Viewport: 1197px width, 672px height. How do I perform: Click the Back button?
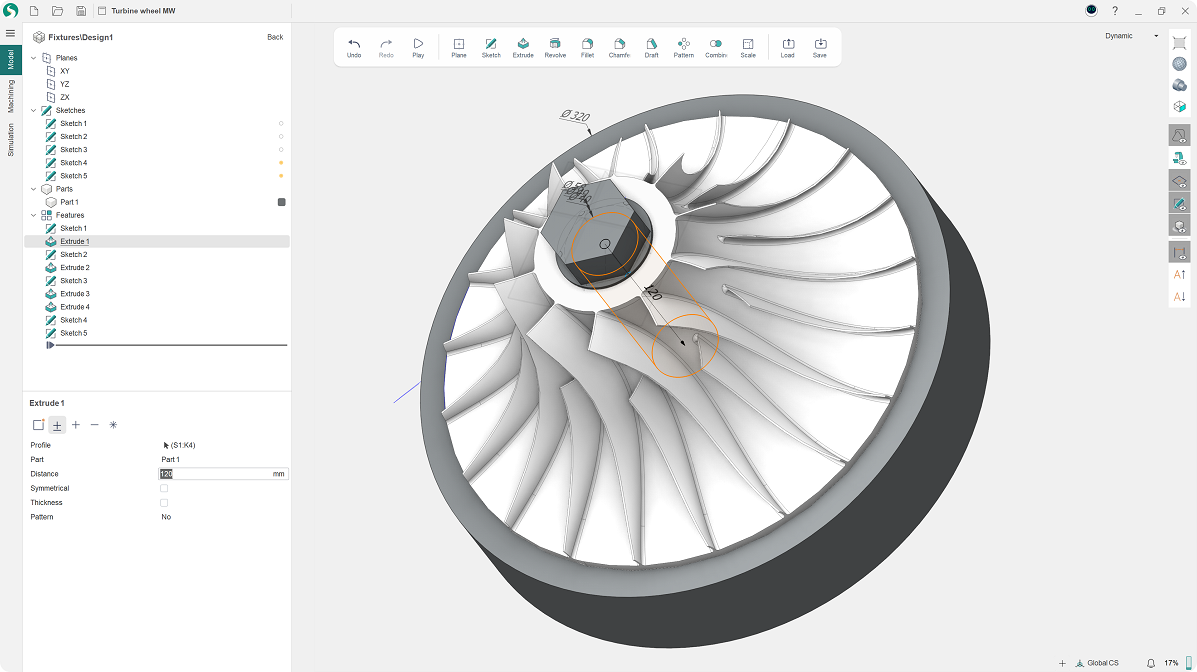click(x=275, y=37)
